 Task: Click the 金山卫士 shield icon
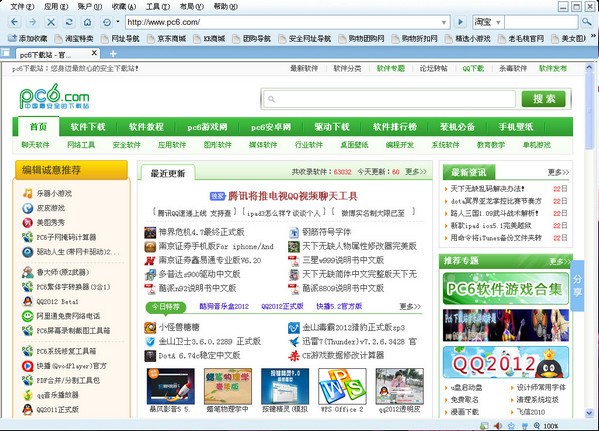coord(150,341)
